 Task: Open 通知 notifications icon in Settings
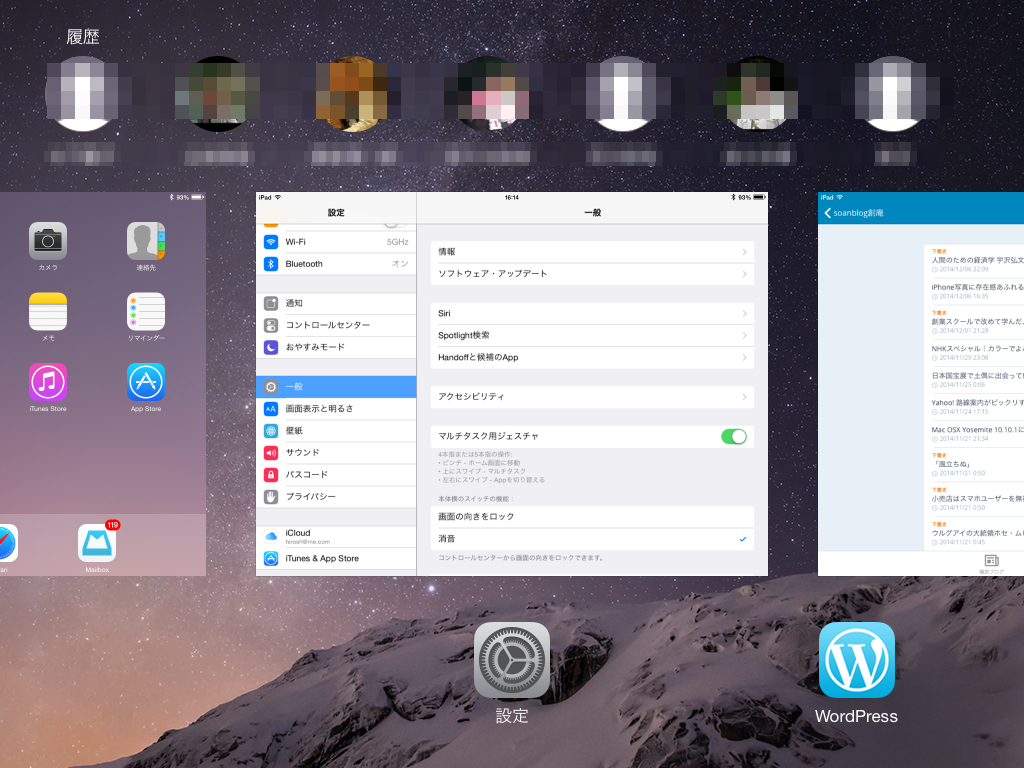tap(271, 303)
